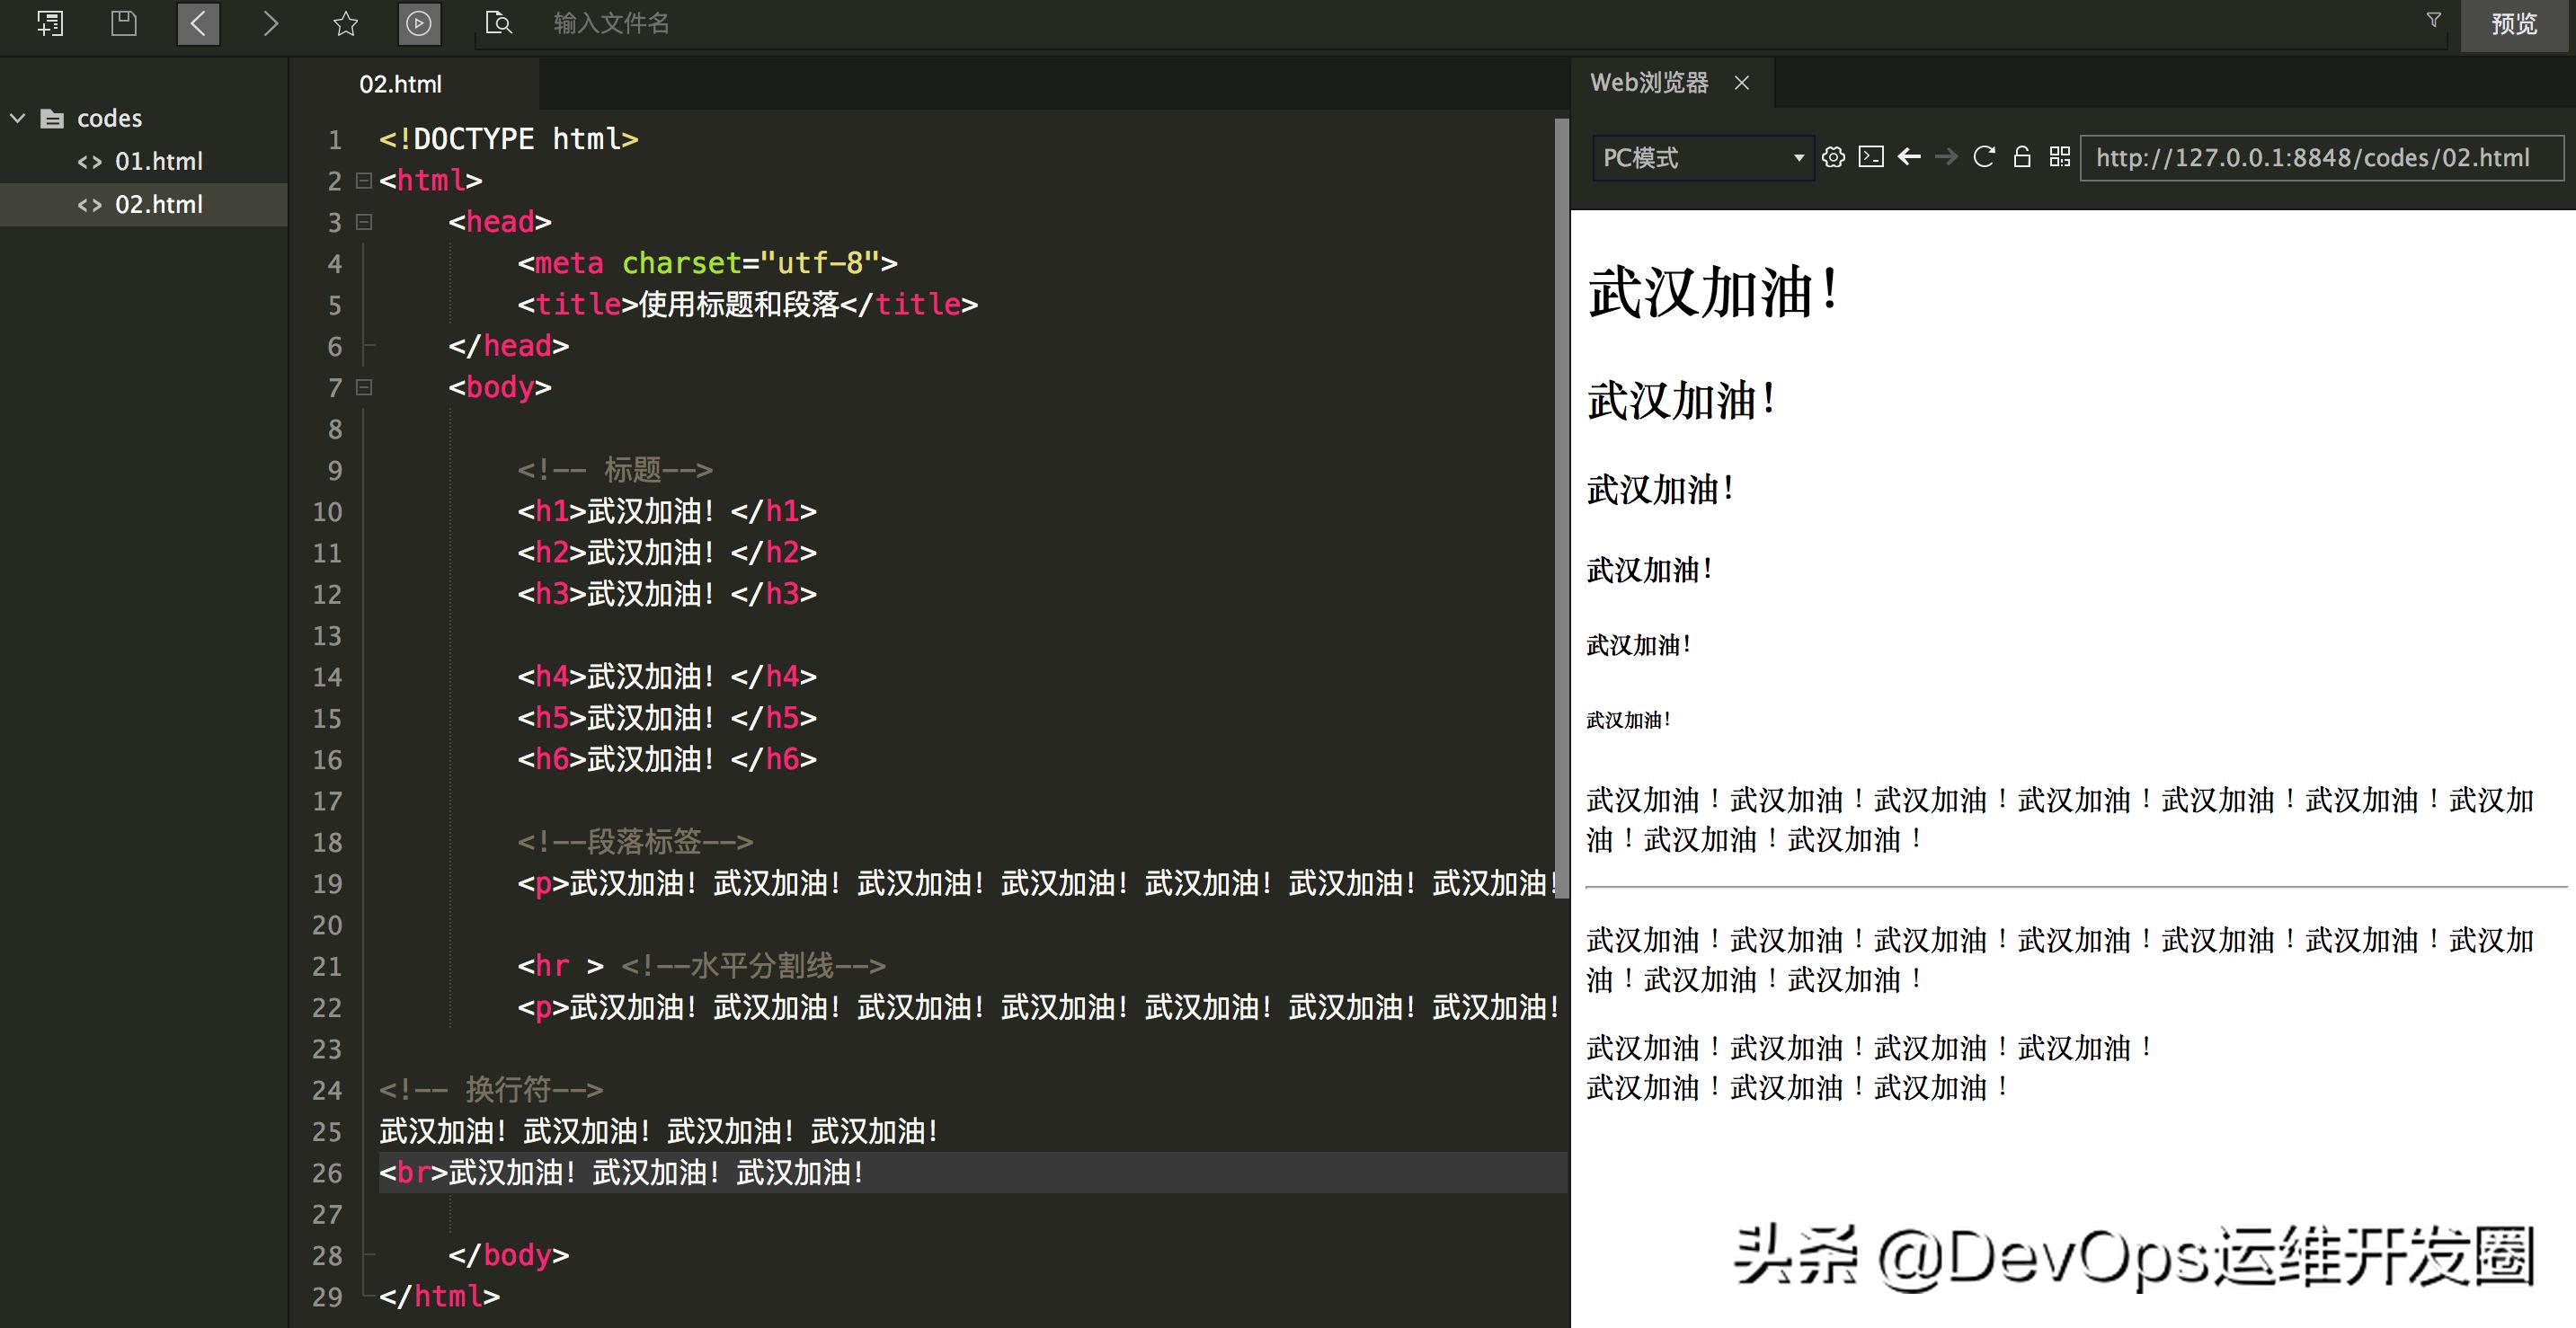Create a new file using the toolbar icon
Screen dimensions: 2576x1328
click(50, 24)
